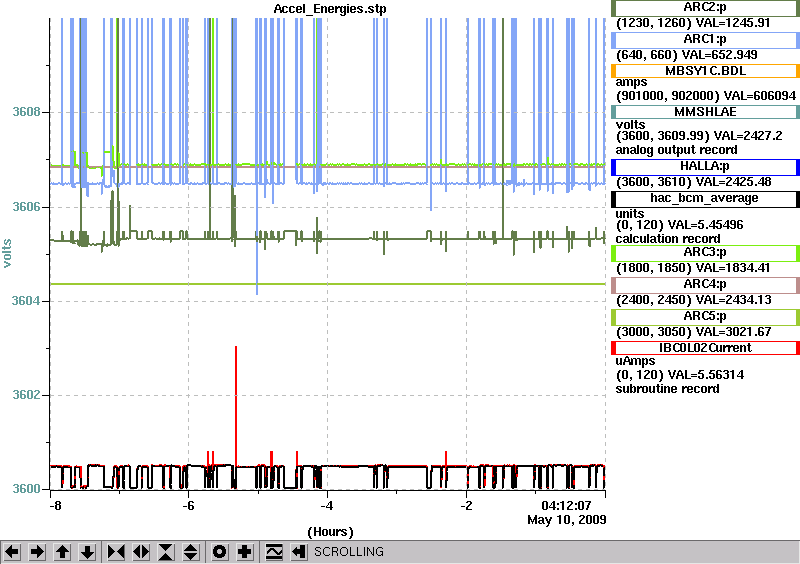
Task: Click the horizontal compress icon with inward-facing triangles
Action: coord(116,552)
